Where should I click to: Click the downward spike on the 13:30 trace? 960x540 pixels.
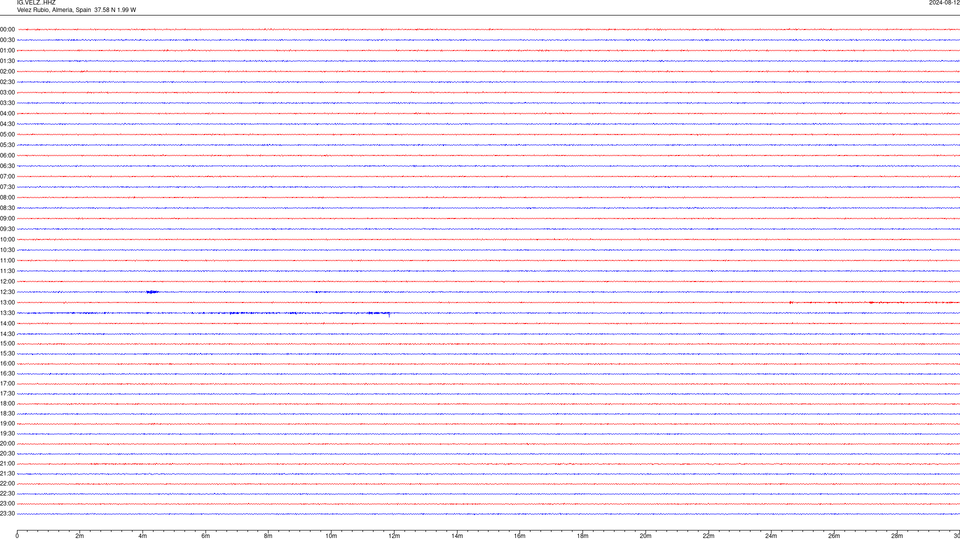[x=389, y=315]
